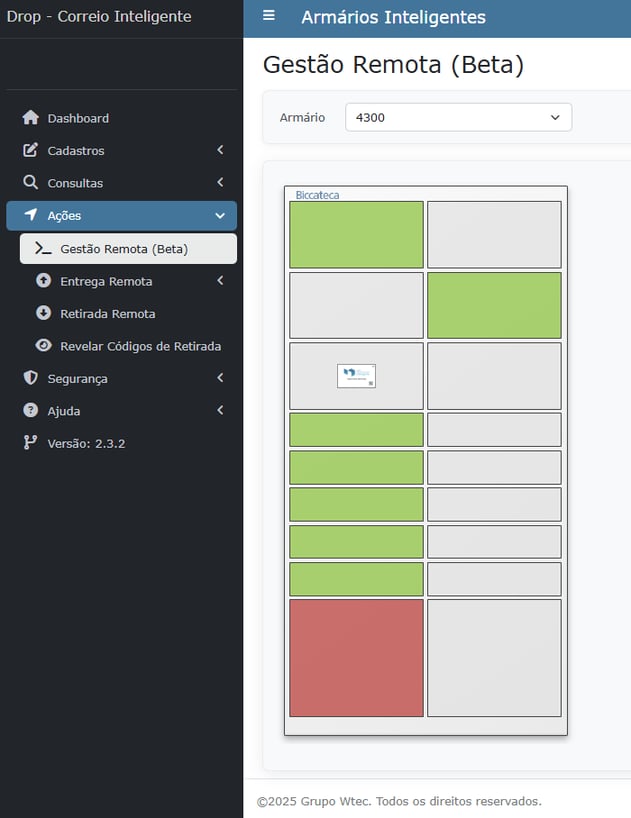Screen dimensions: 631x818
Task: Open Gestão Remota (Beta) menu item
Action: pos(124,249)
